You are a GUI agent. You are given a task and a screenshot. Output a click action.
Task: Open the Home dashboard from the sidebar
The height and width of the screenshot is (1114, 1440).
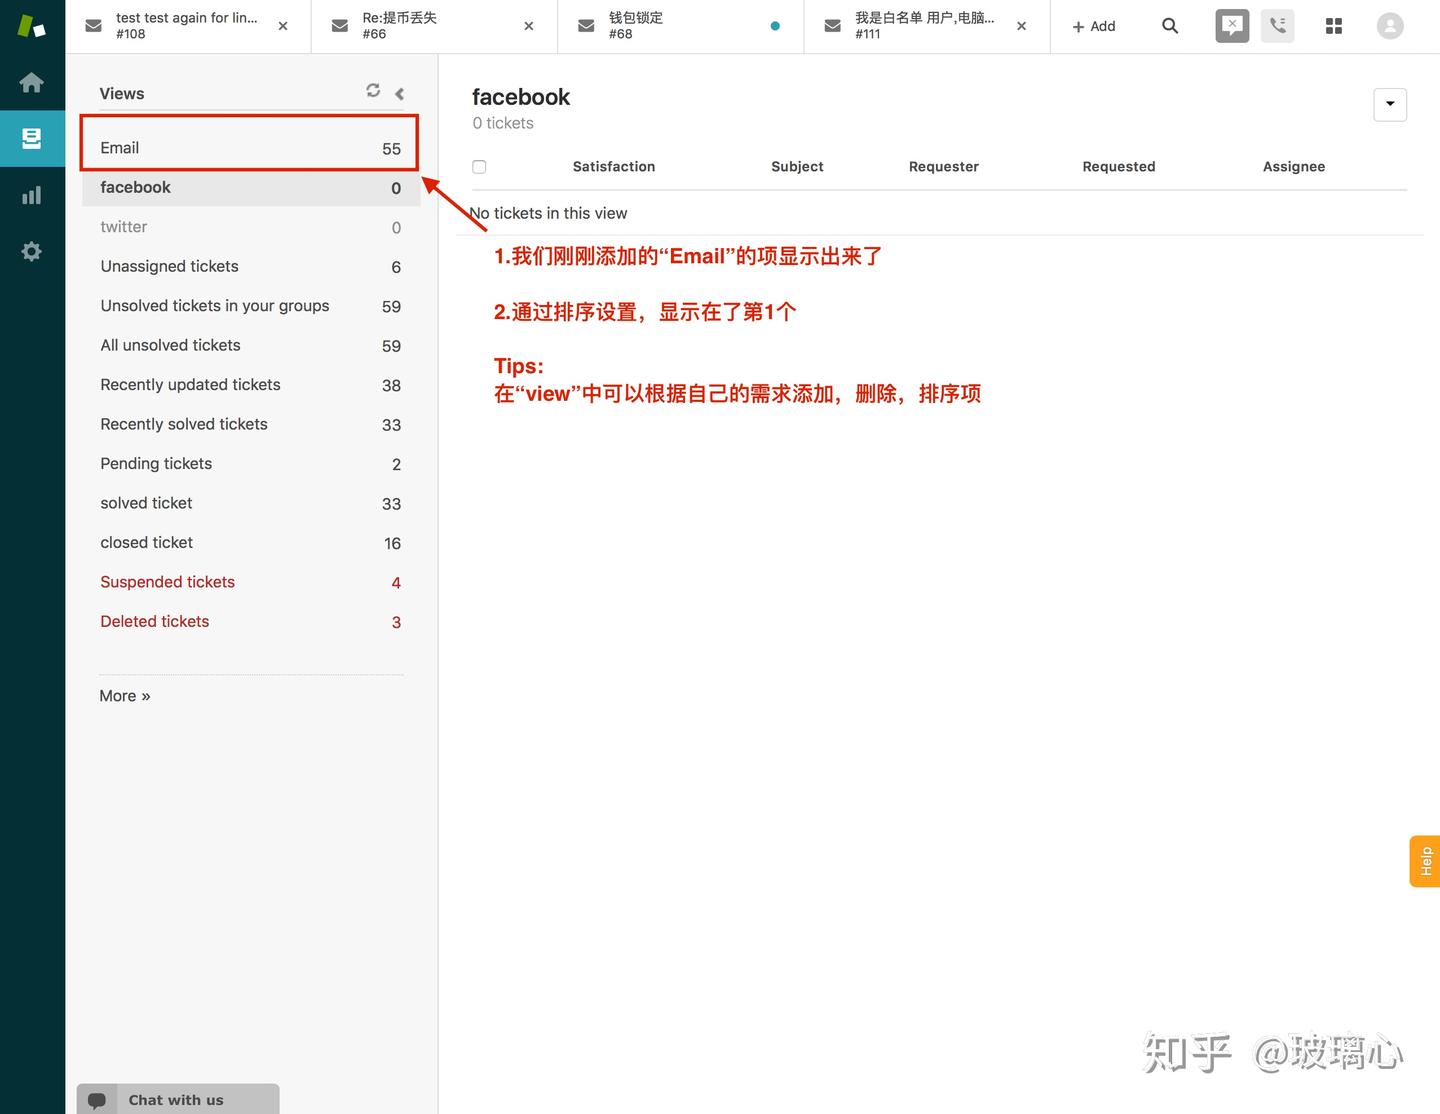32,83
